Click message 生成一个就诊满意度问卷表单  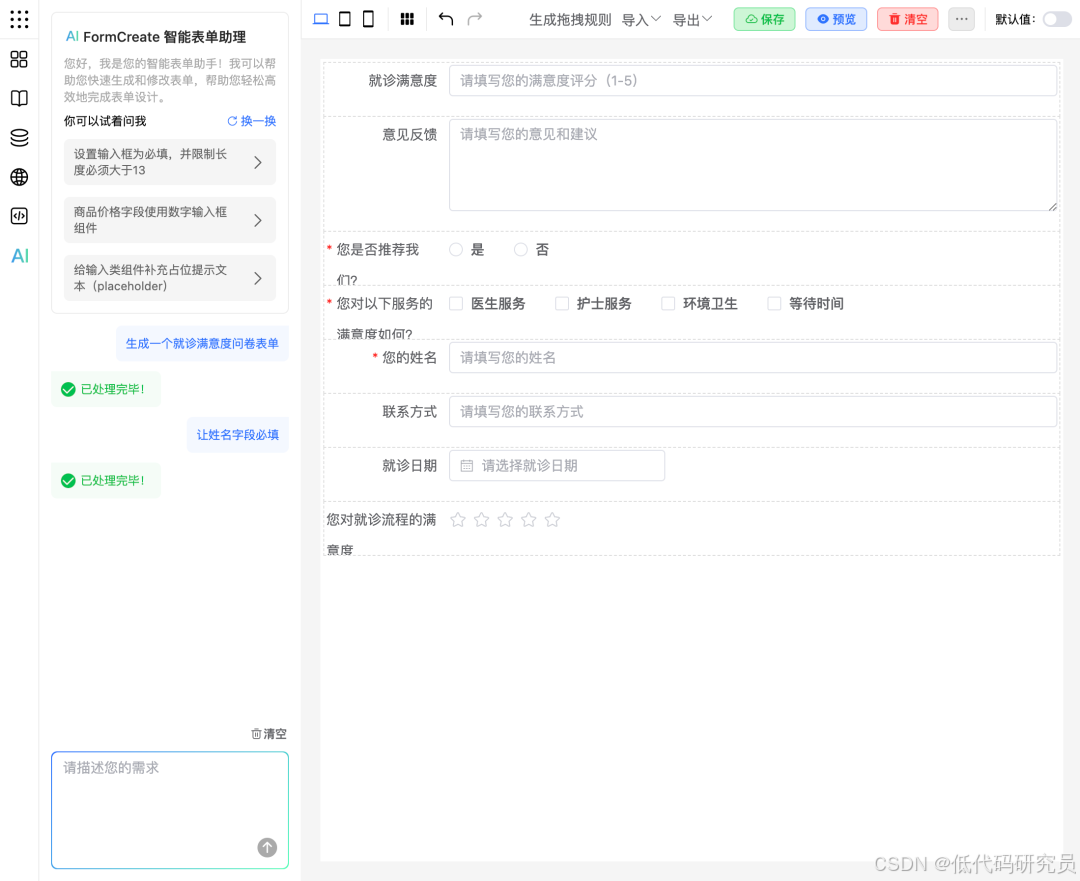[202, 344]
